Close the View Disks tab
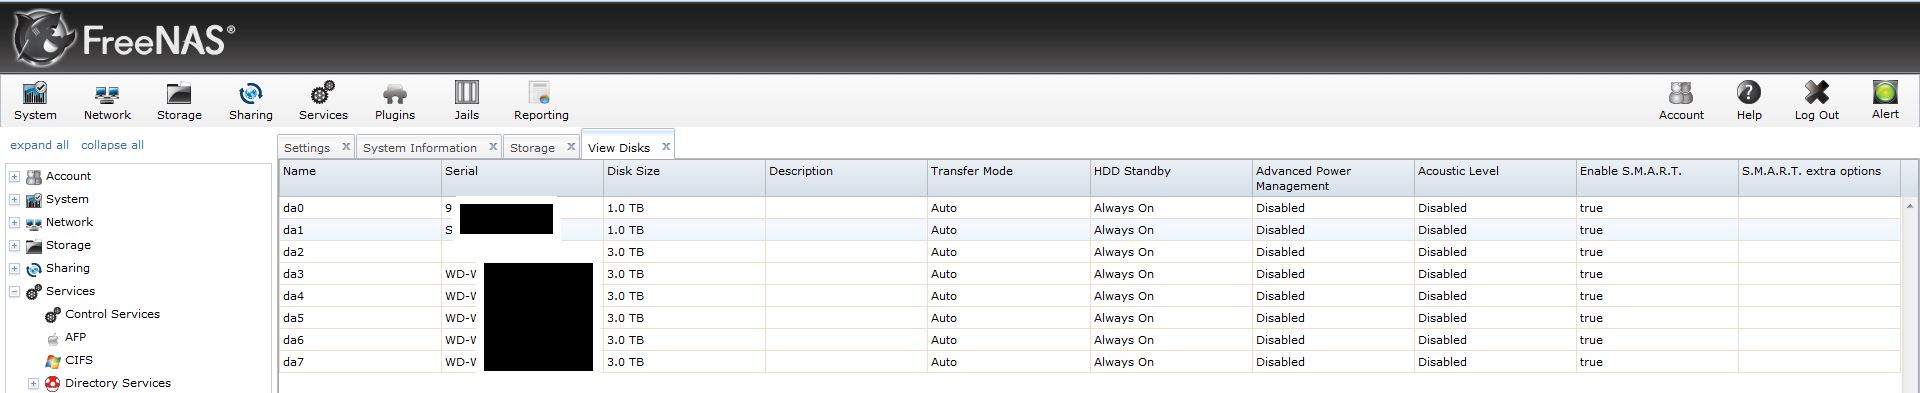 [666, 146]
